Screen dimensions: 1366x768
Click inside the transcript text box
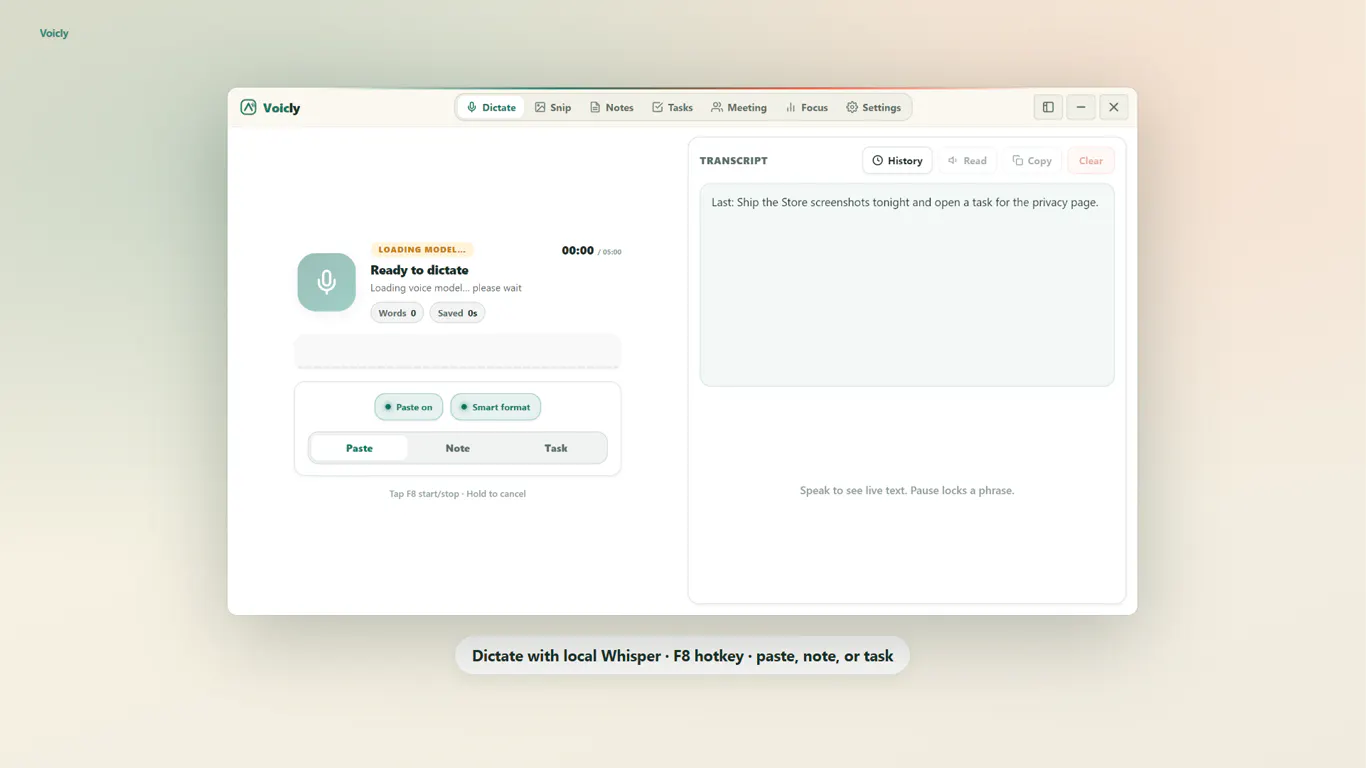pos(907,285)
